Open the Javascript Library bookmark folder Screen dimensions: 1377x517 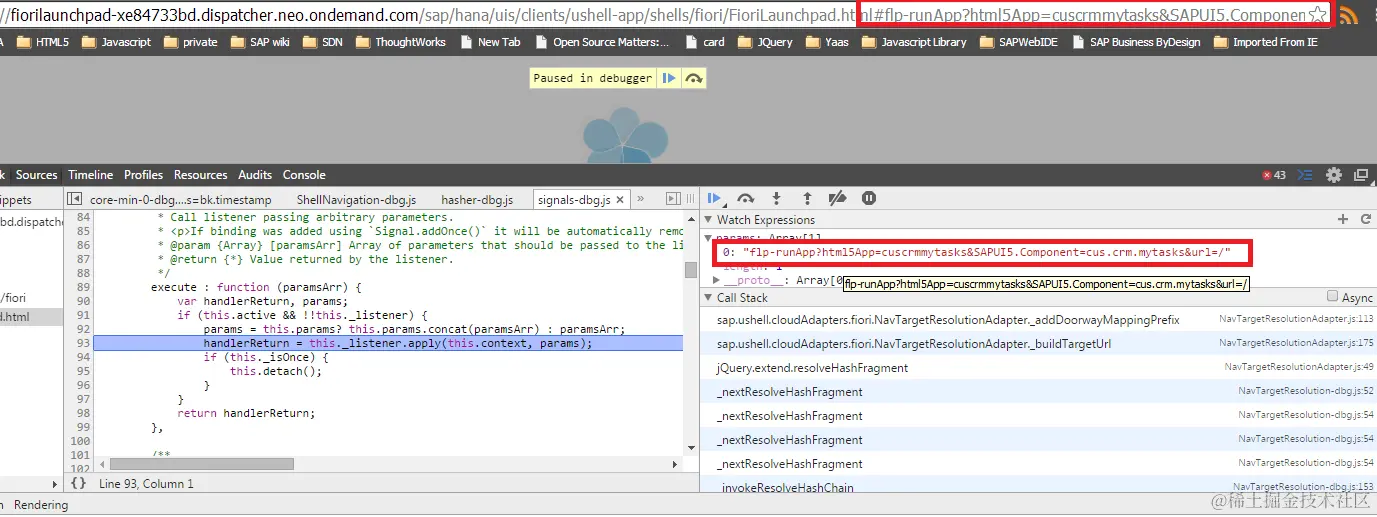pos(914,42)
